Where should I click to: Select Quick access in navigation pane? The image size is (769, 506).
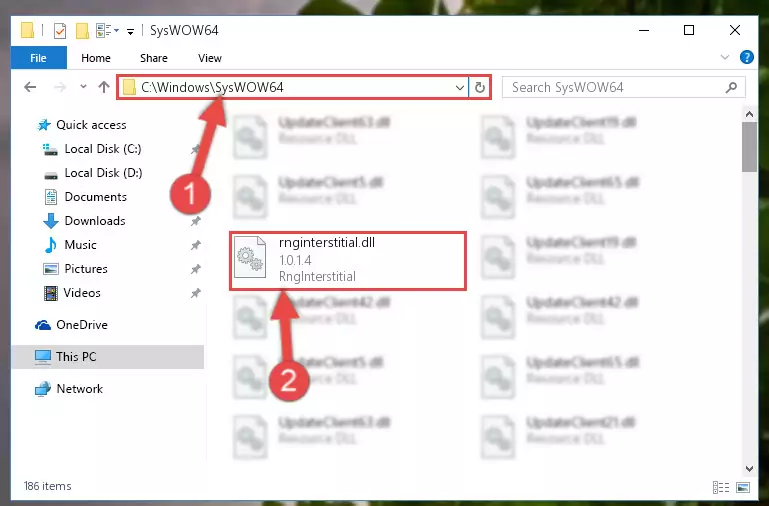(91, 125)
